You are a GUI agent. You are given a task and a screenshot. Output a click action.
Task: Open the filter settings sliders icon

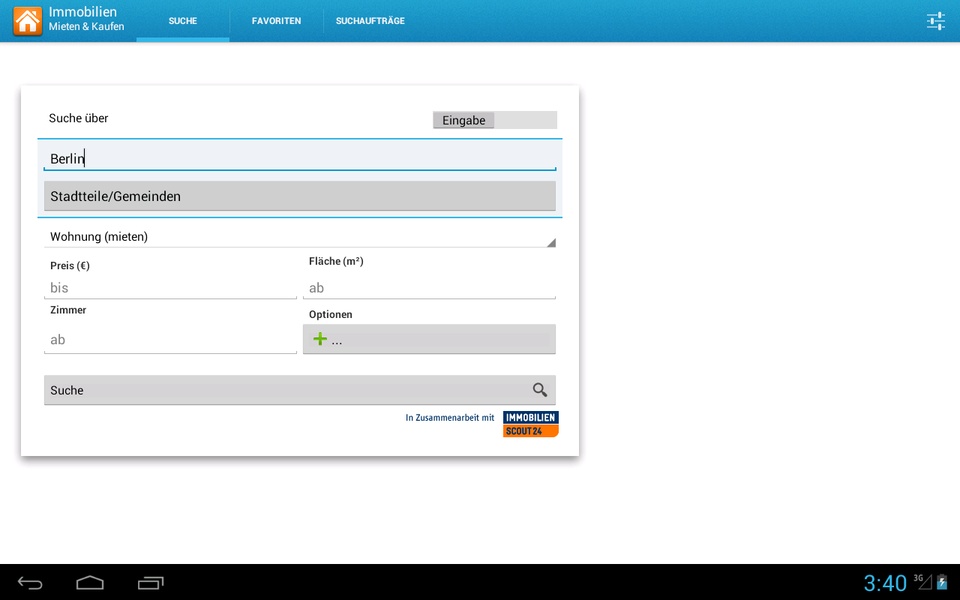(x=936, y=21)
